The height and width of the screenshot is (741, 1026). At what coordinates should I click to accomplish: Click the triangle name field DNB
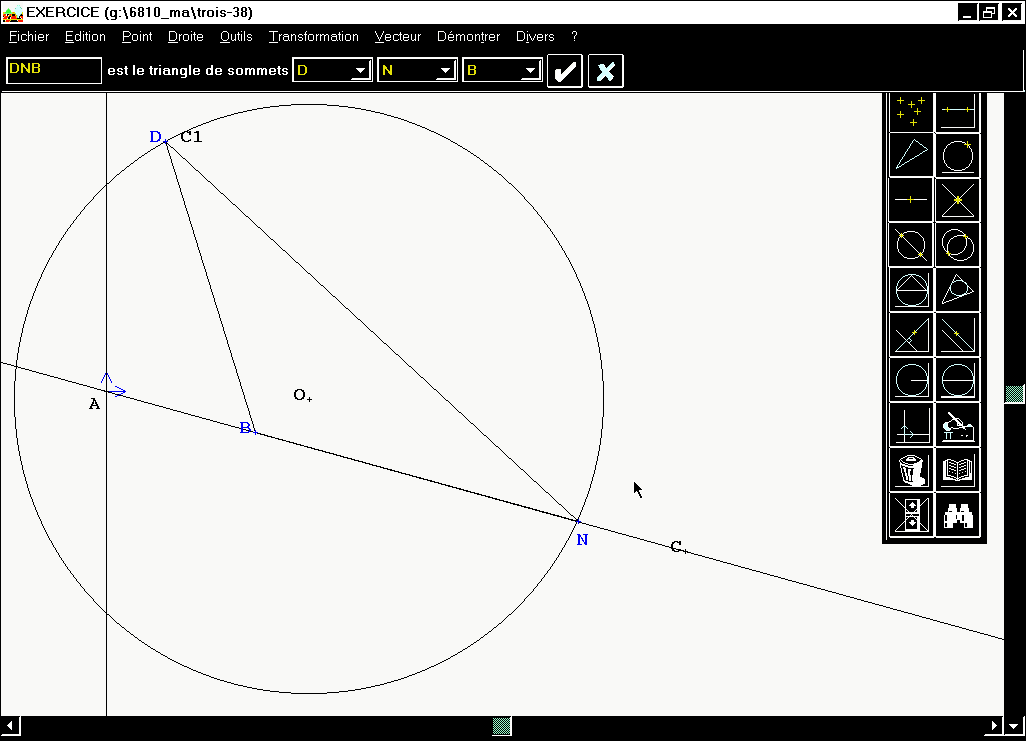click(x=54, y=70)
